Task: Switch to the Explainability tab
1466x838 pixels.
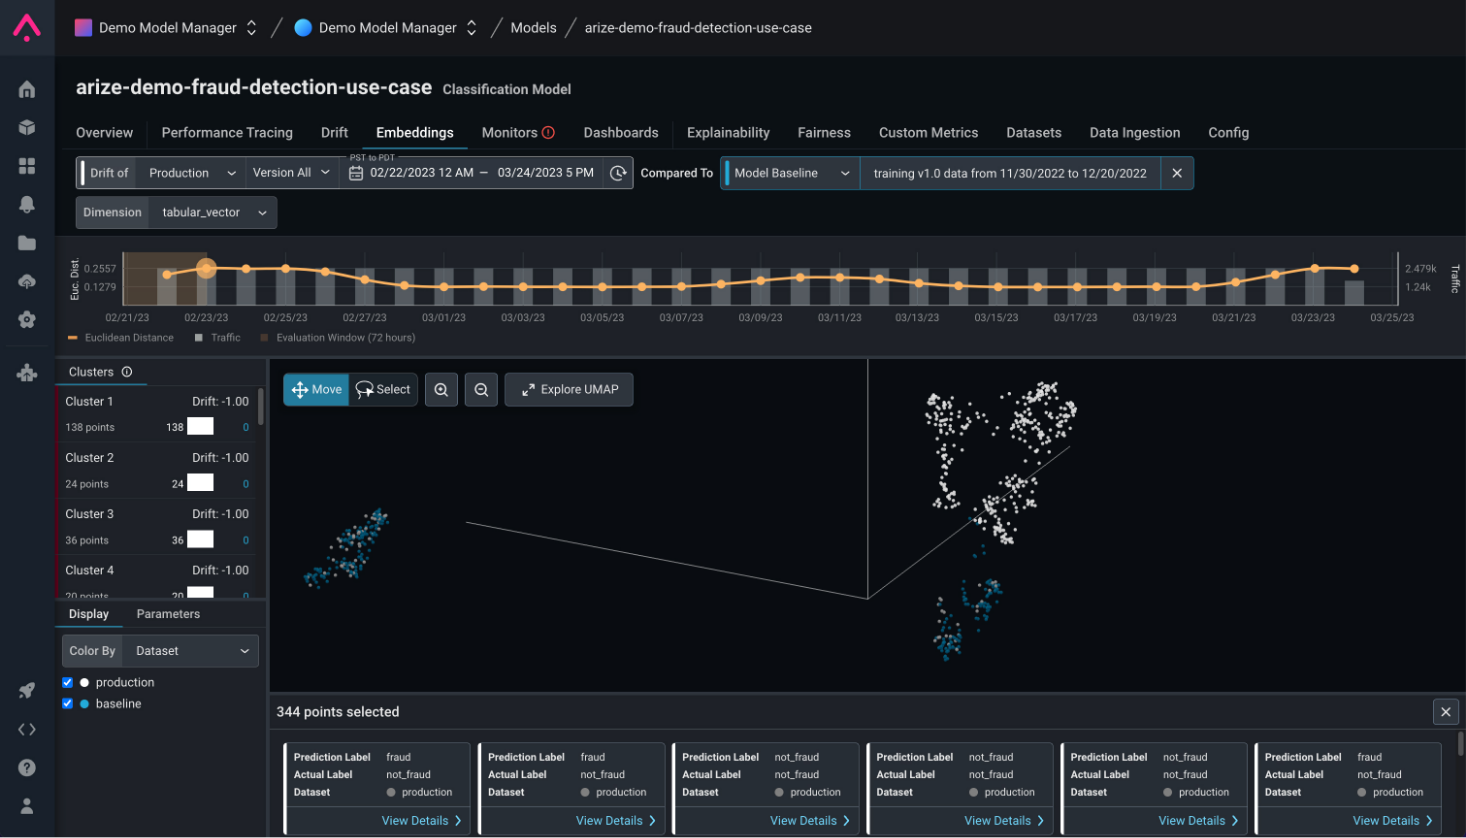Action: click(x=728, y=132)
